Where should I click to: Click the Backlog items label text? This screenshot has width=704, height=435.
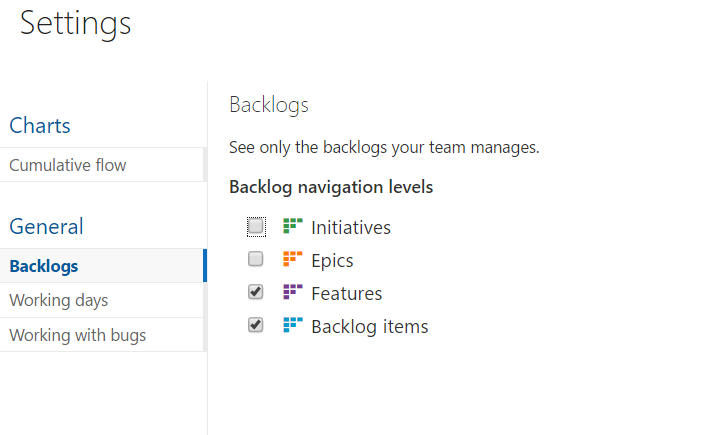pyautogui.click(x=370, y=327)
